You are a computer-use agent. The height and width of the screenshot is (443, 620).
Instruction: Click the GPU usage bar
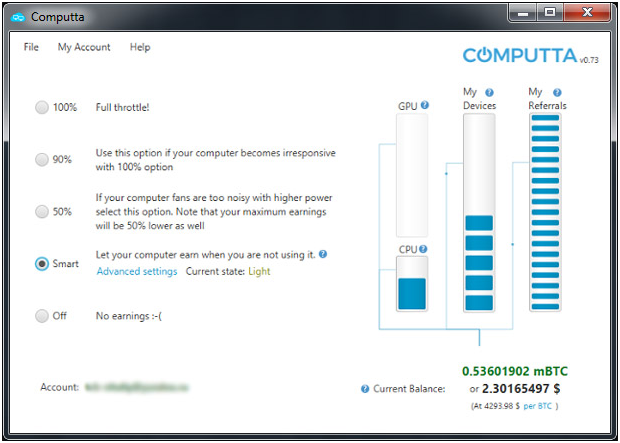(x=412, y=175)
